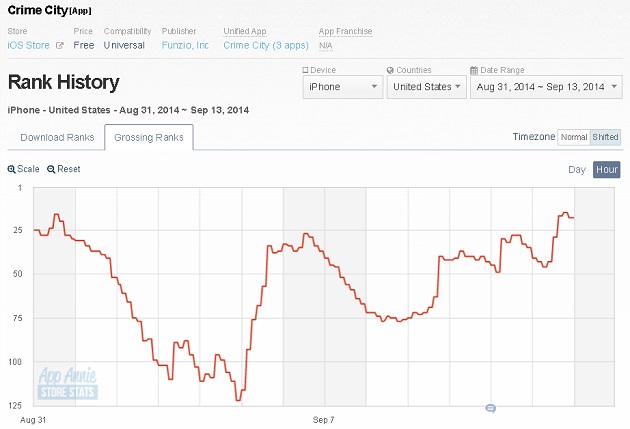The width and height of the screenshot is (630, 429).
Task: Switch chart granularity to Day
Action: pos(577,170)
